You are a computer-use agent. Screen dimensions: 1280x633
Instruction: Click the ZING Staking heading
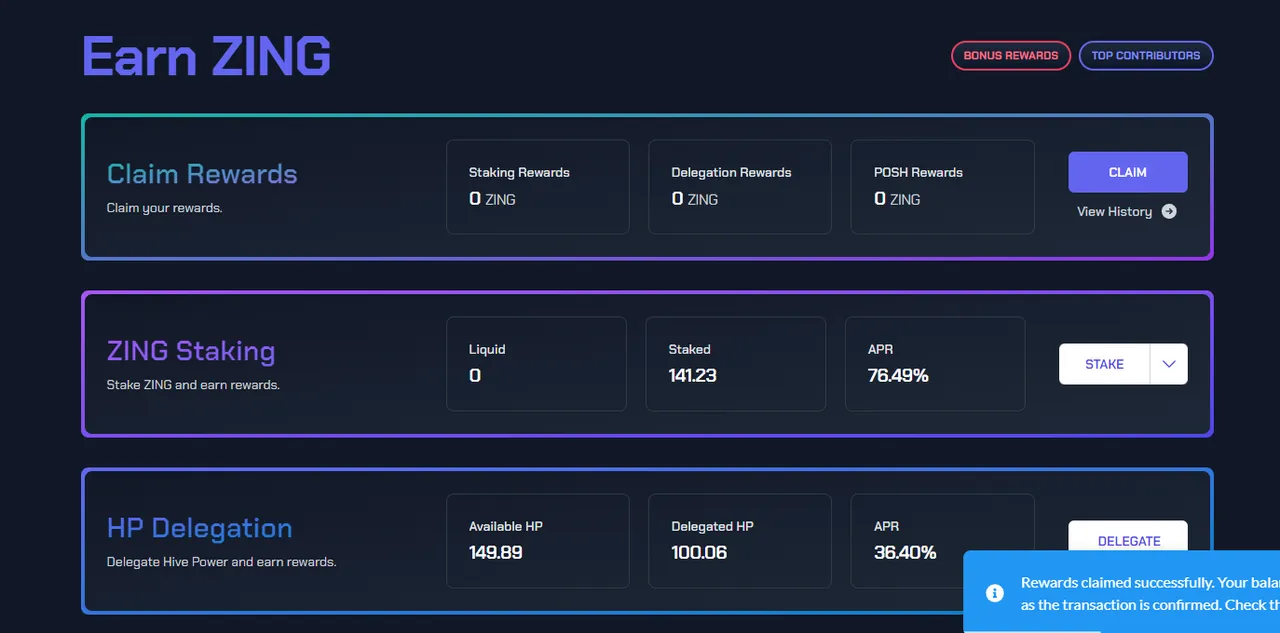[191, 351]
